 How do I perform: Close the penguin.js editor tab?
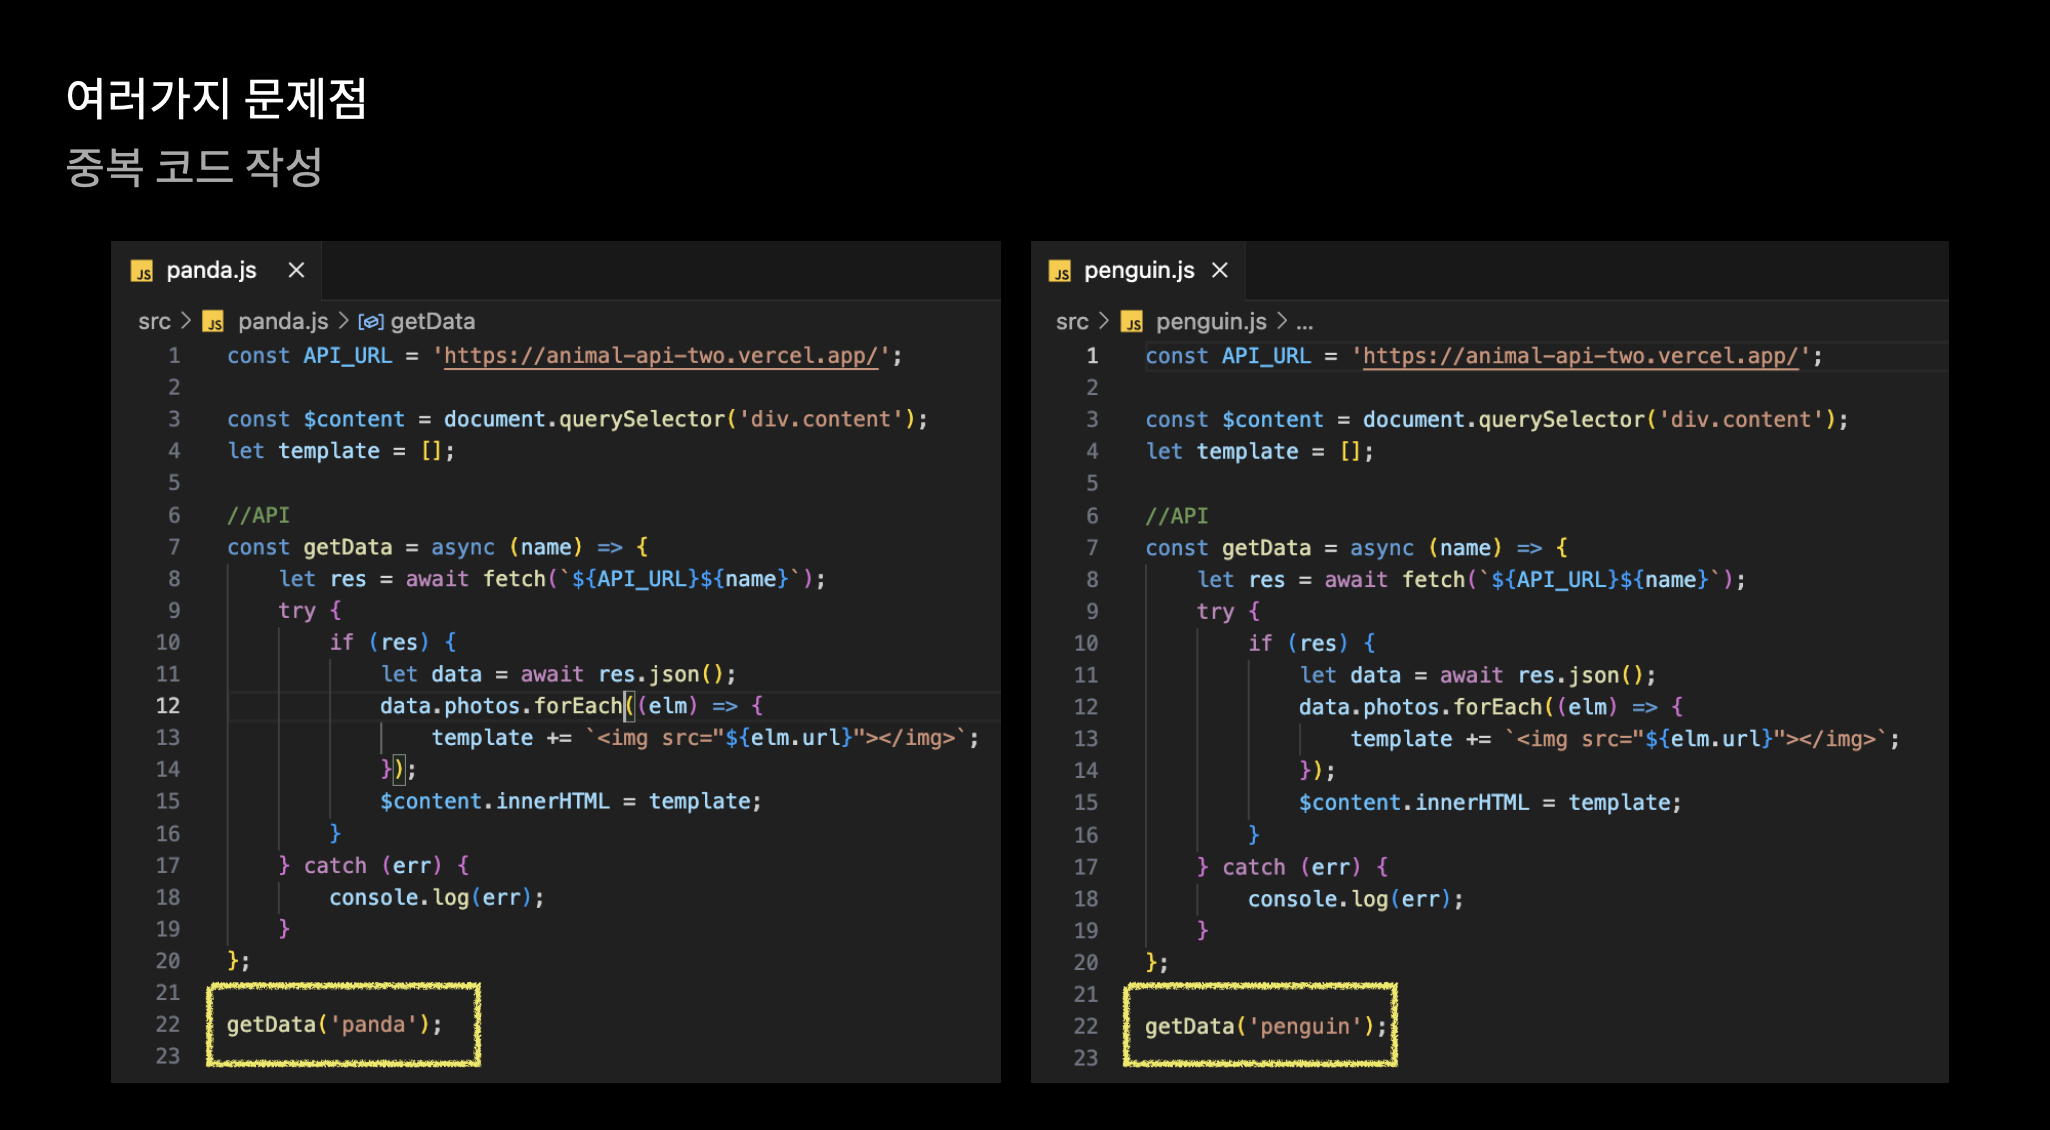pyautogui.click(x=1219, y=270)
